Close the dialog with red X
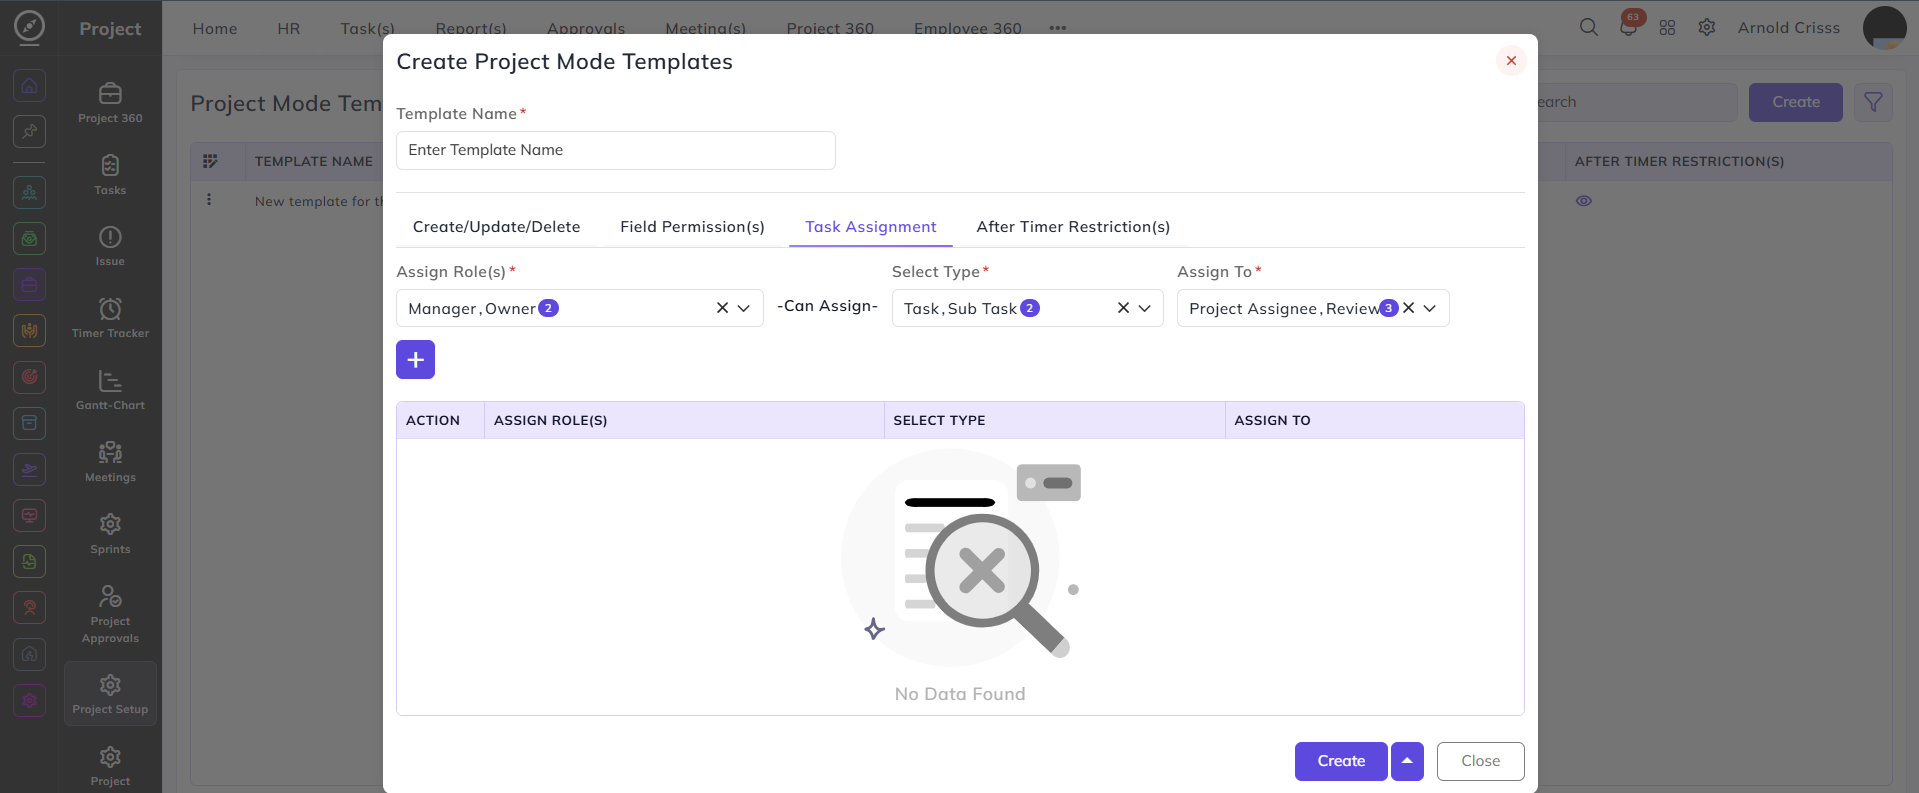 [1511, 61]
